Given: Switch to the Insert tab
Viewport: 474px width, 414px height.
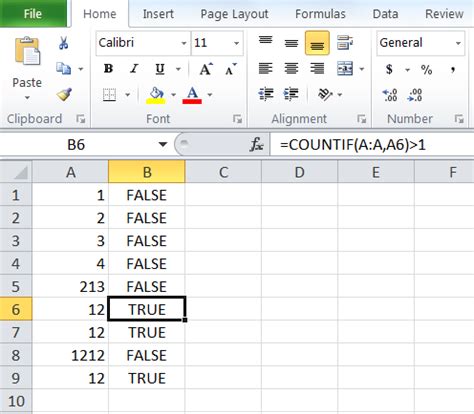Looking at the screenshot, I should point(158,14).
